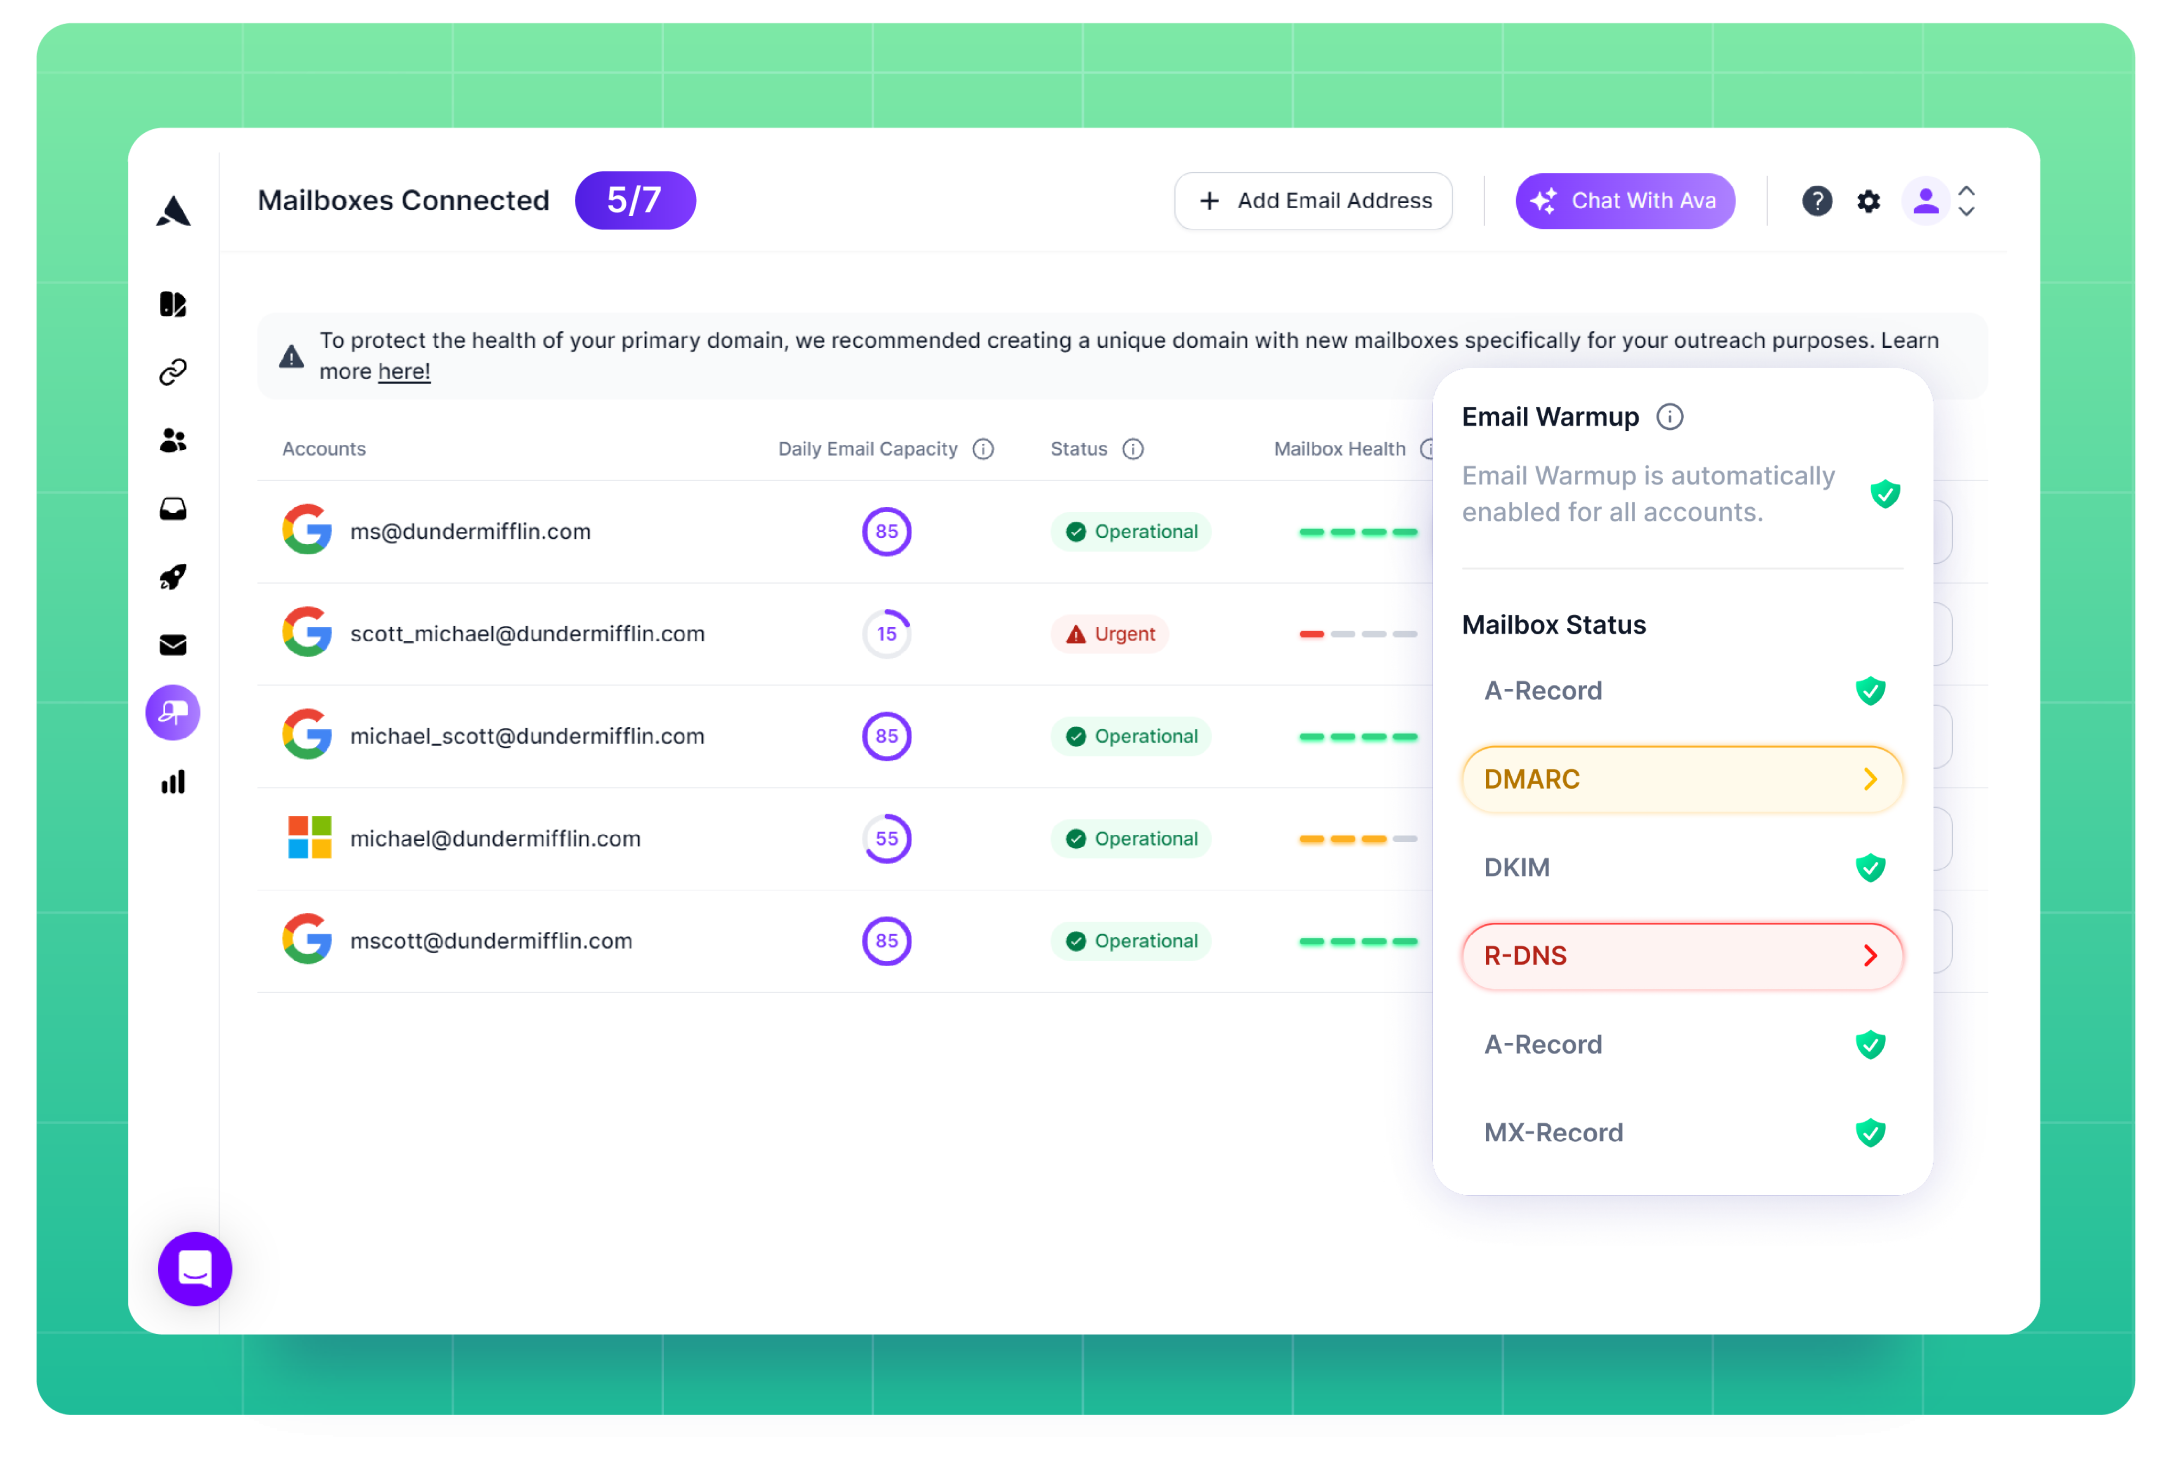Click Add Email Address button

pyautogui.click(x=1313, y=201)
